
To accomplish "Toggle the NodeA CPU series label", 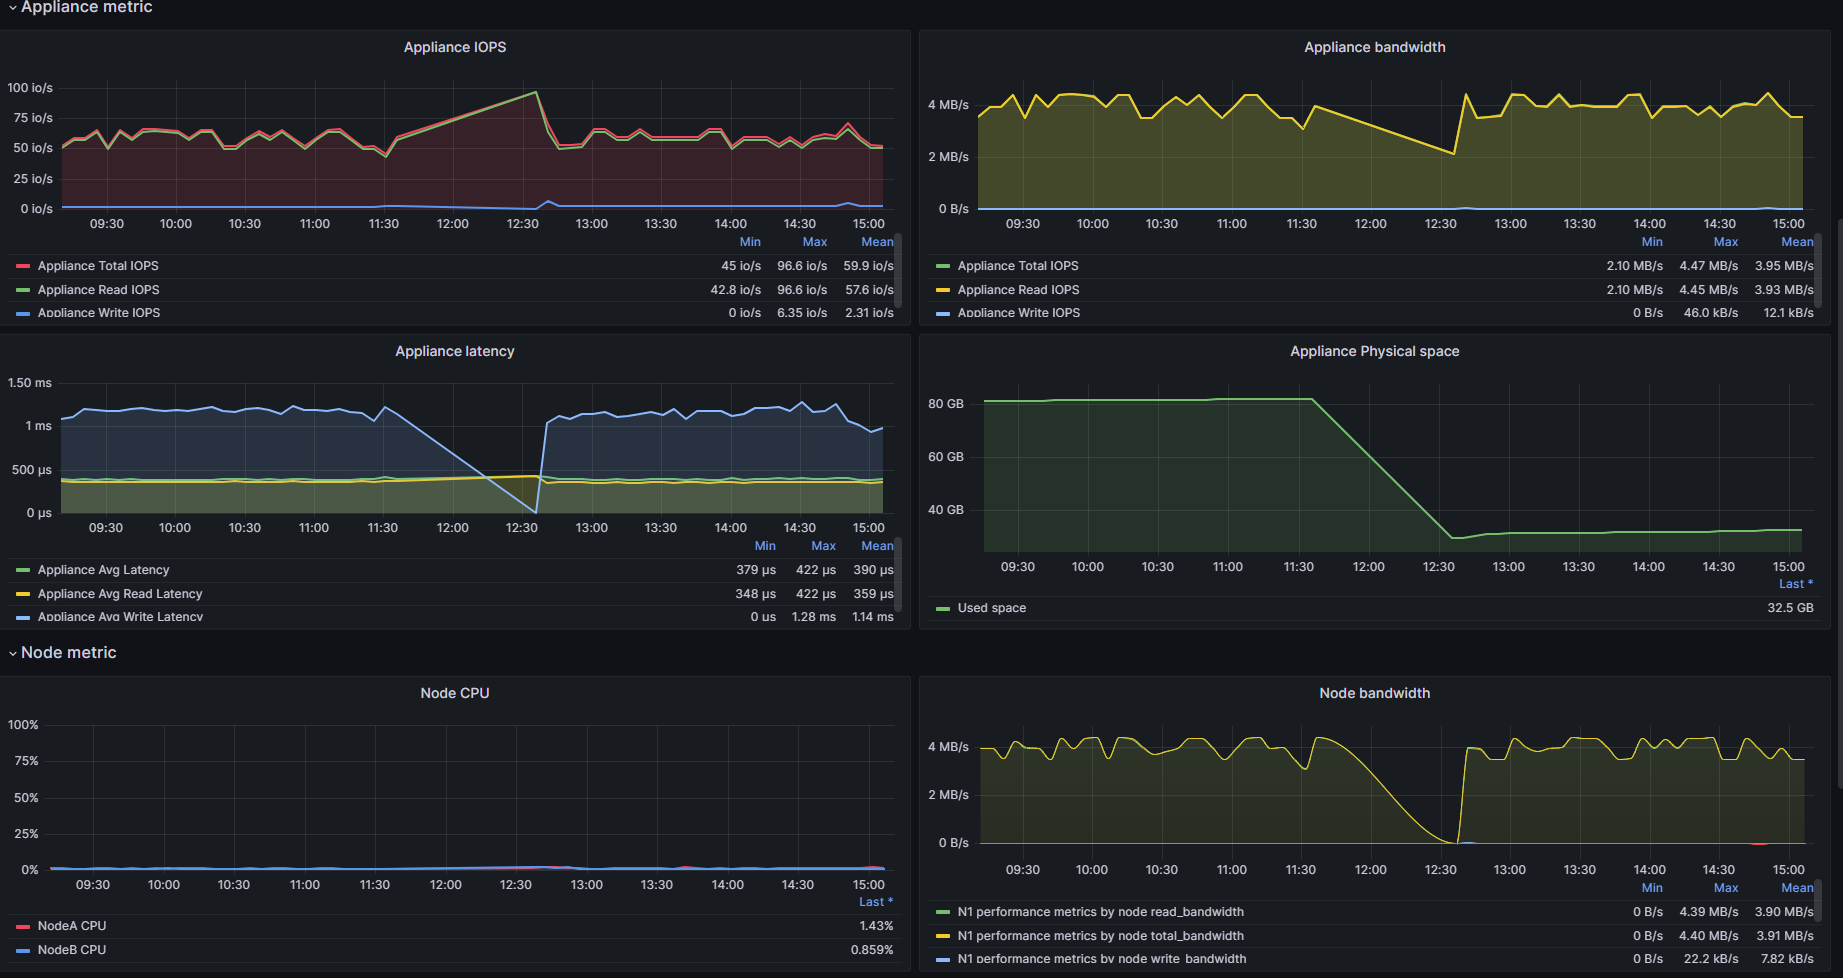I will tap(72, 926).
